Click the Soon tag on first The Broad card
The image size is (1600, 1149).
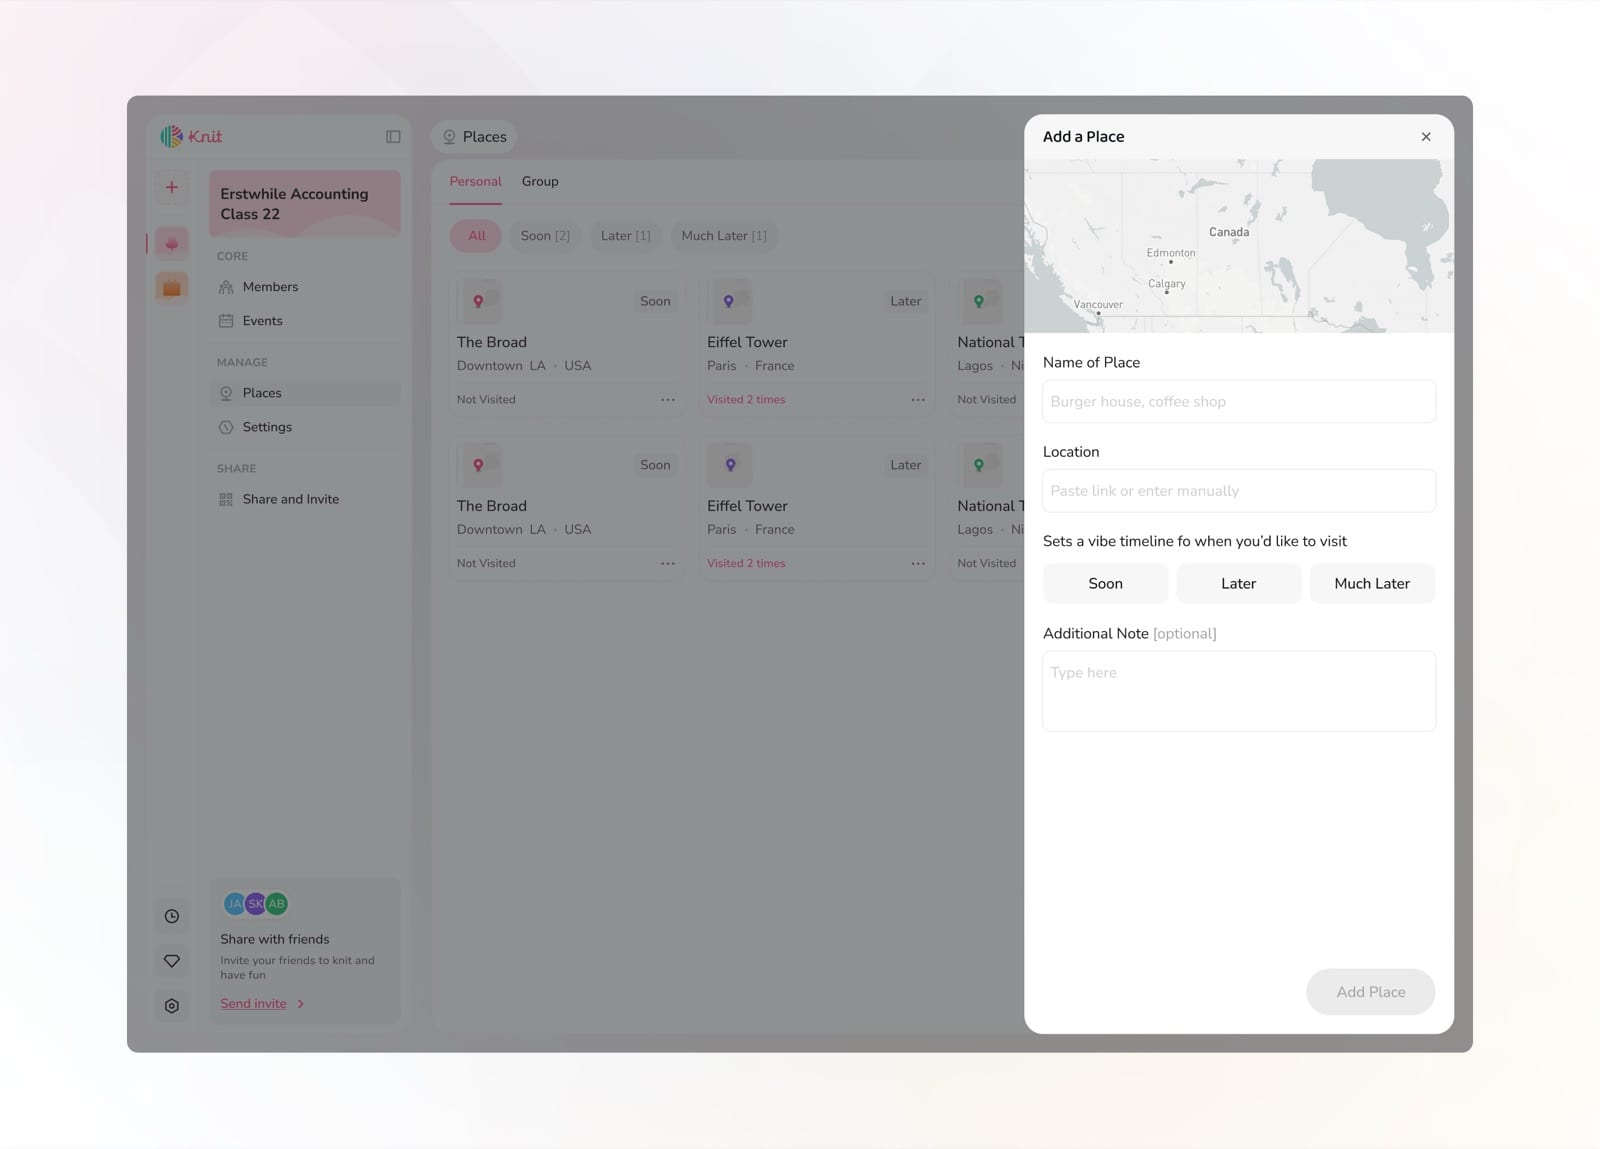[655, 301]
